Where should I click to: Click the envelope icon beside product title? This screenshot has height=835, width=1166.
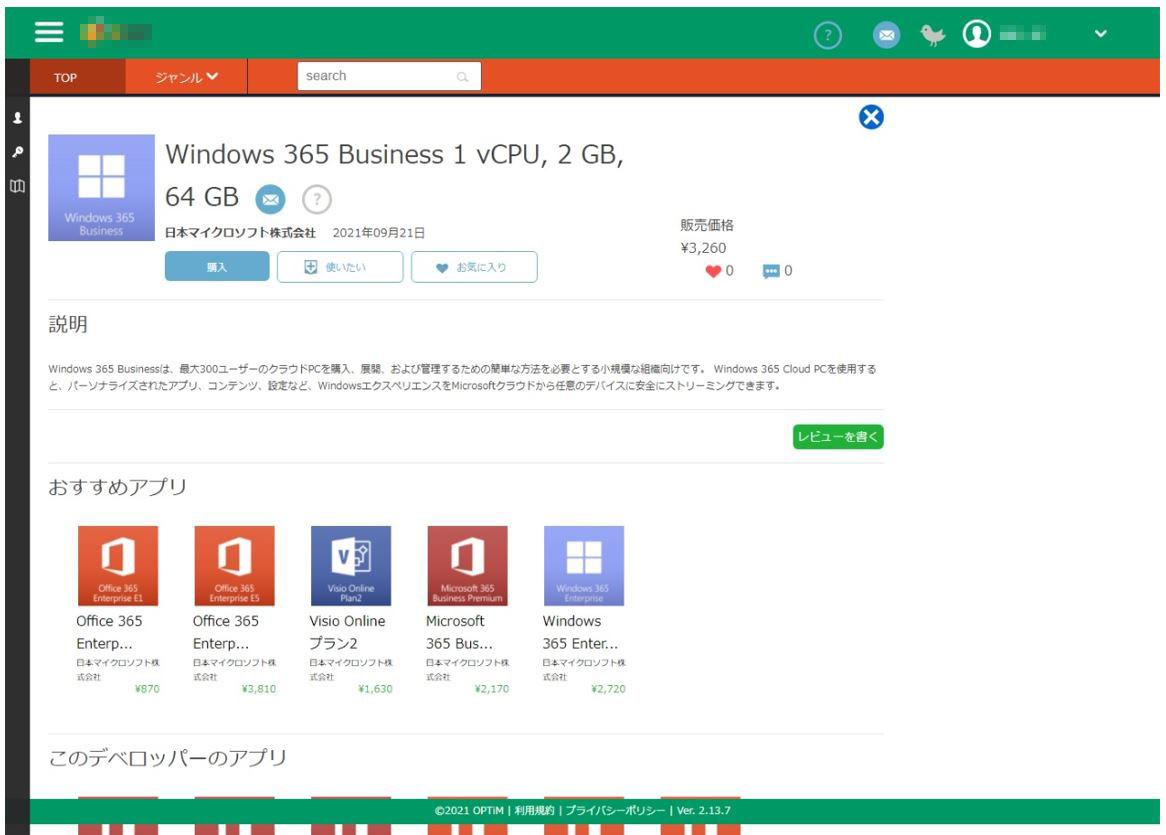click(x=269, y=199)
